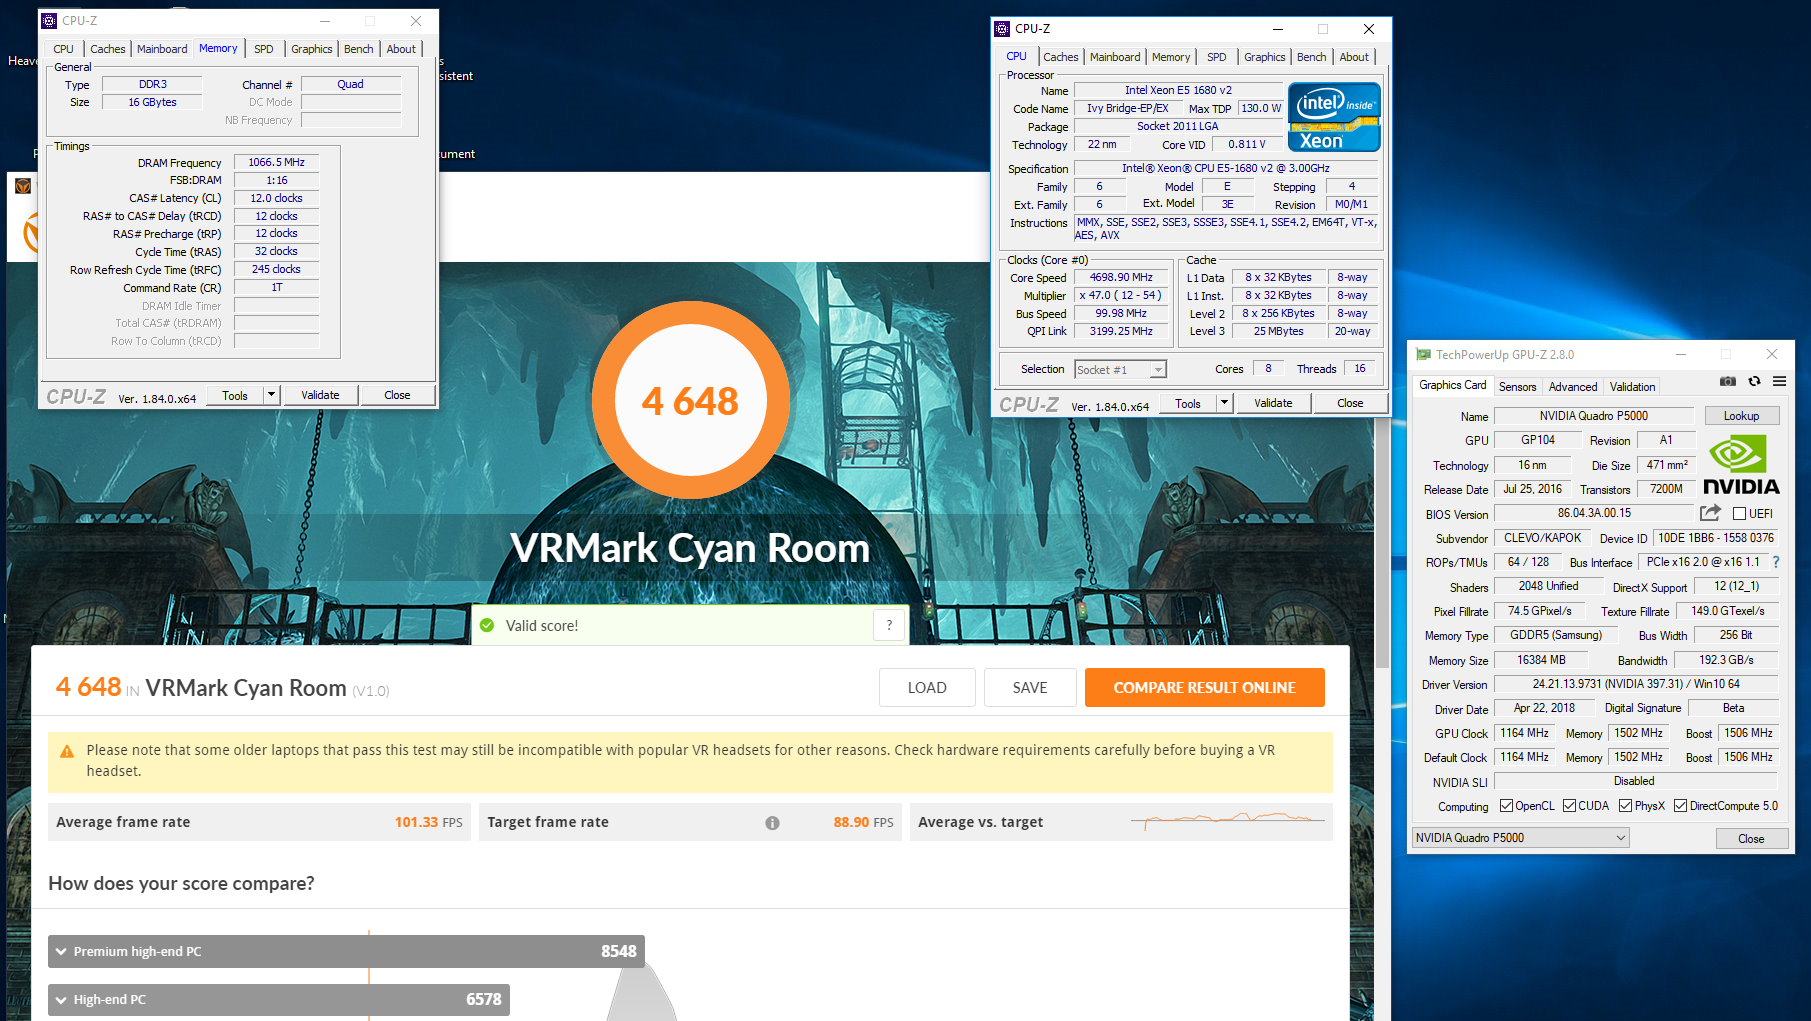Click the Average vs. target frame graph

click(1228, 822)
